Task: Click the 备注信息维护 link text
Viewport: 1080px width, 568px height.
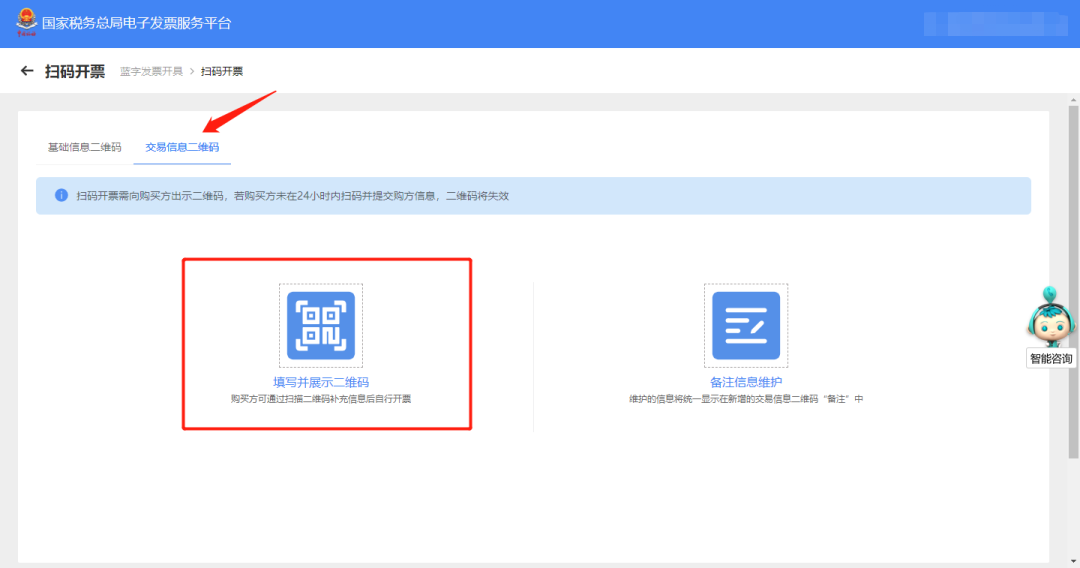Action: point(746,382)
